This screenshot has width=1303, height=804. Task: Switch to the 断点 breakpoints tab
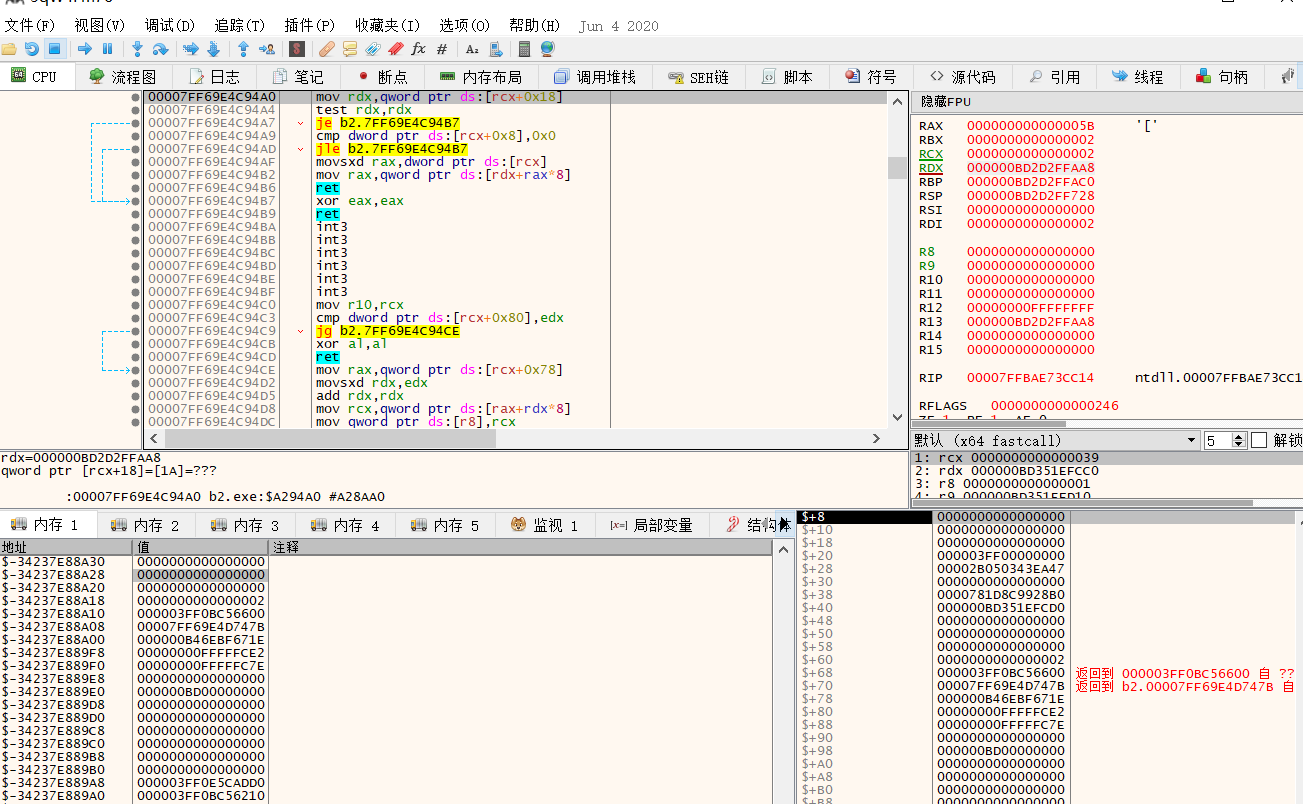point(381,77)
